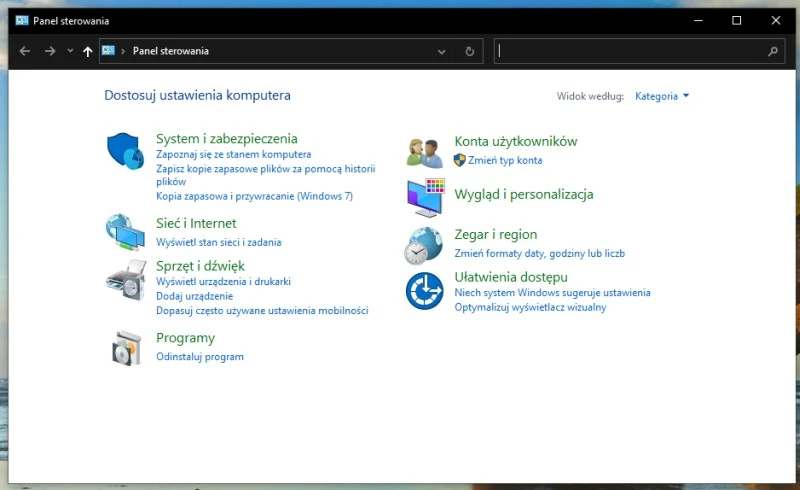The width and height of the screenshot is (800, 490).
Task: Open the Ułatwienia dostępu blue circle icon
Action: point(424,291)
